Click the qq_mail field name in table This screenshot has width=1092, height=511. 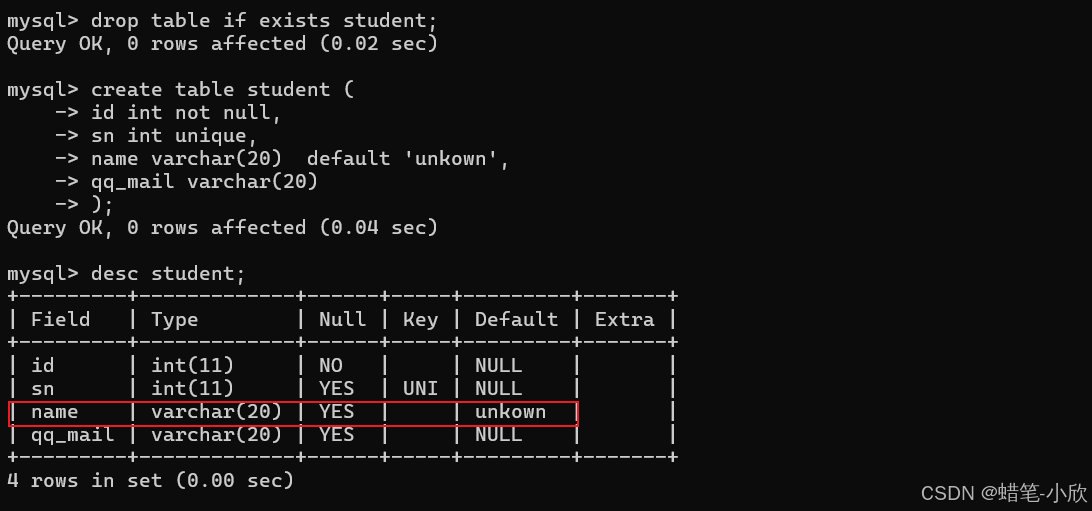72,435
